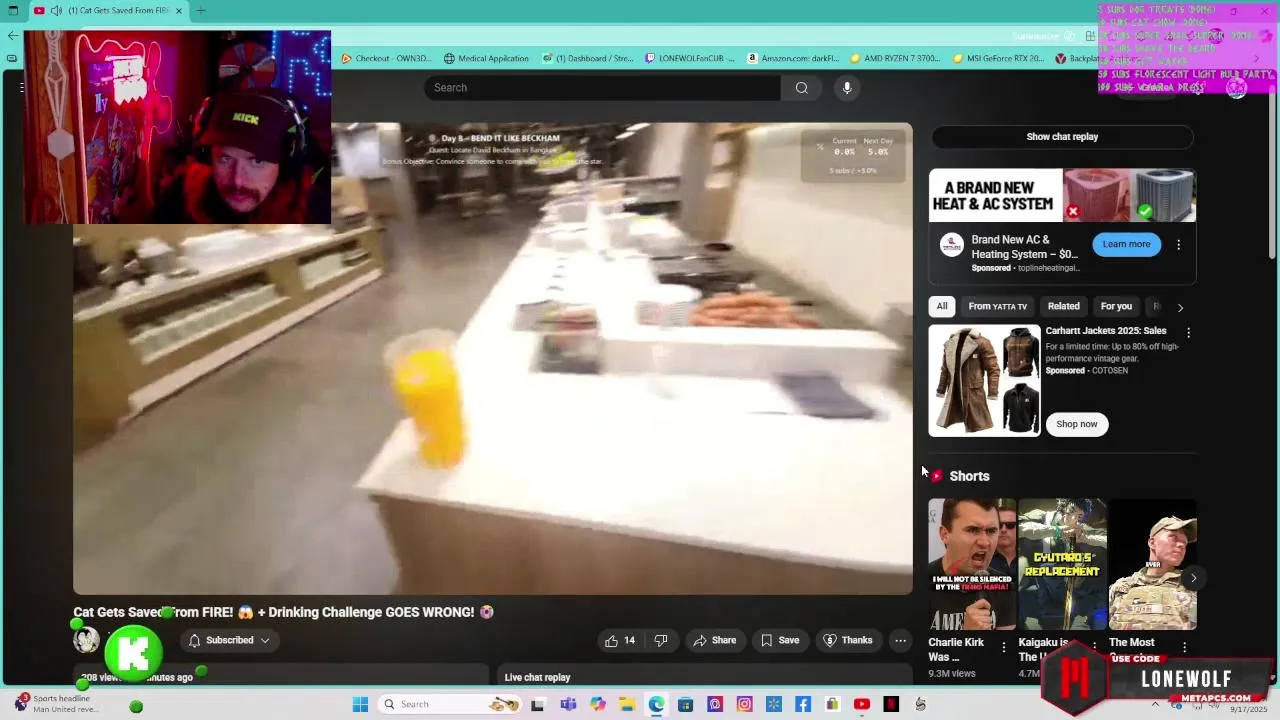The width and height of the screenshot is (1280, 720).
Task: Open soldier The Most short thumbnail
Action: [x=1152, y=564]
